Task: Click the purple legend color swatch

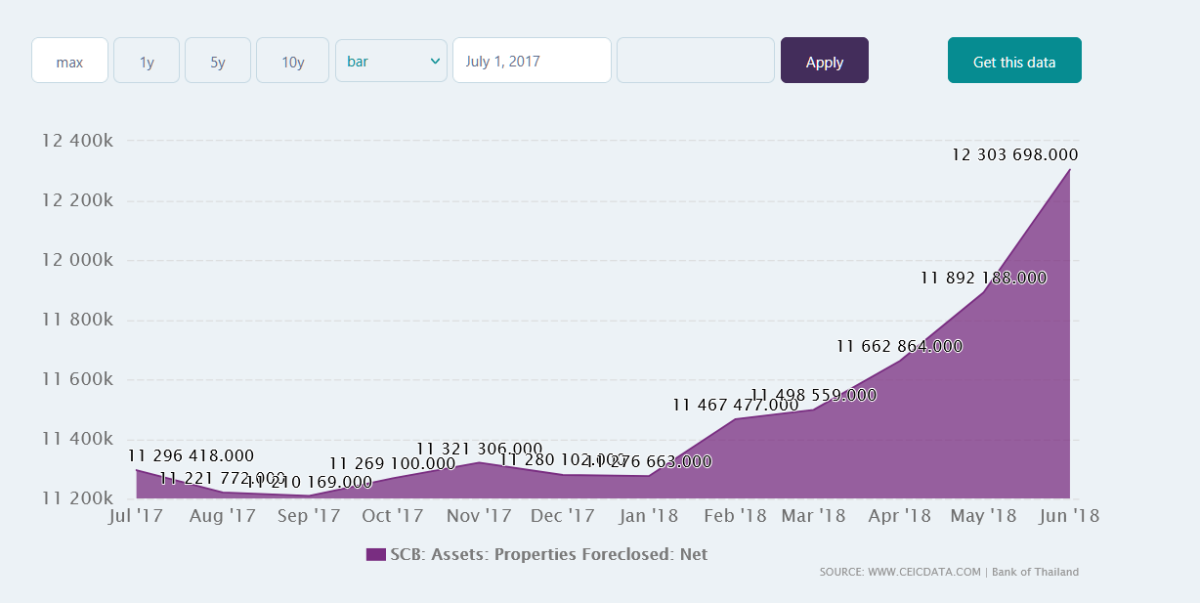Action: 375,554
